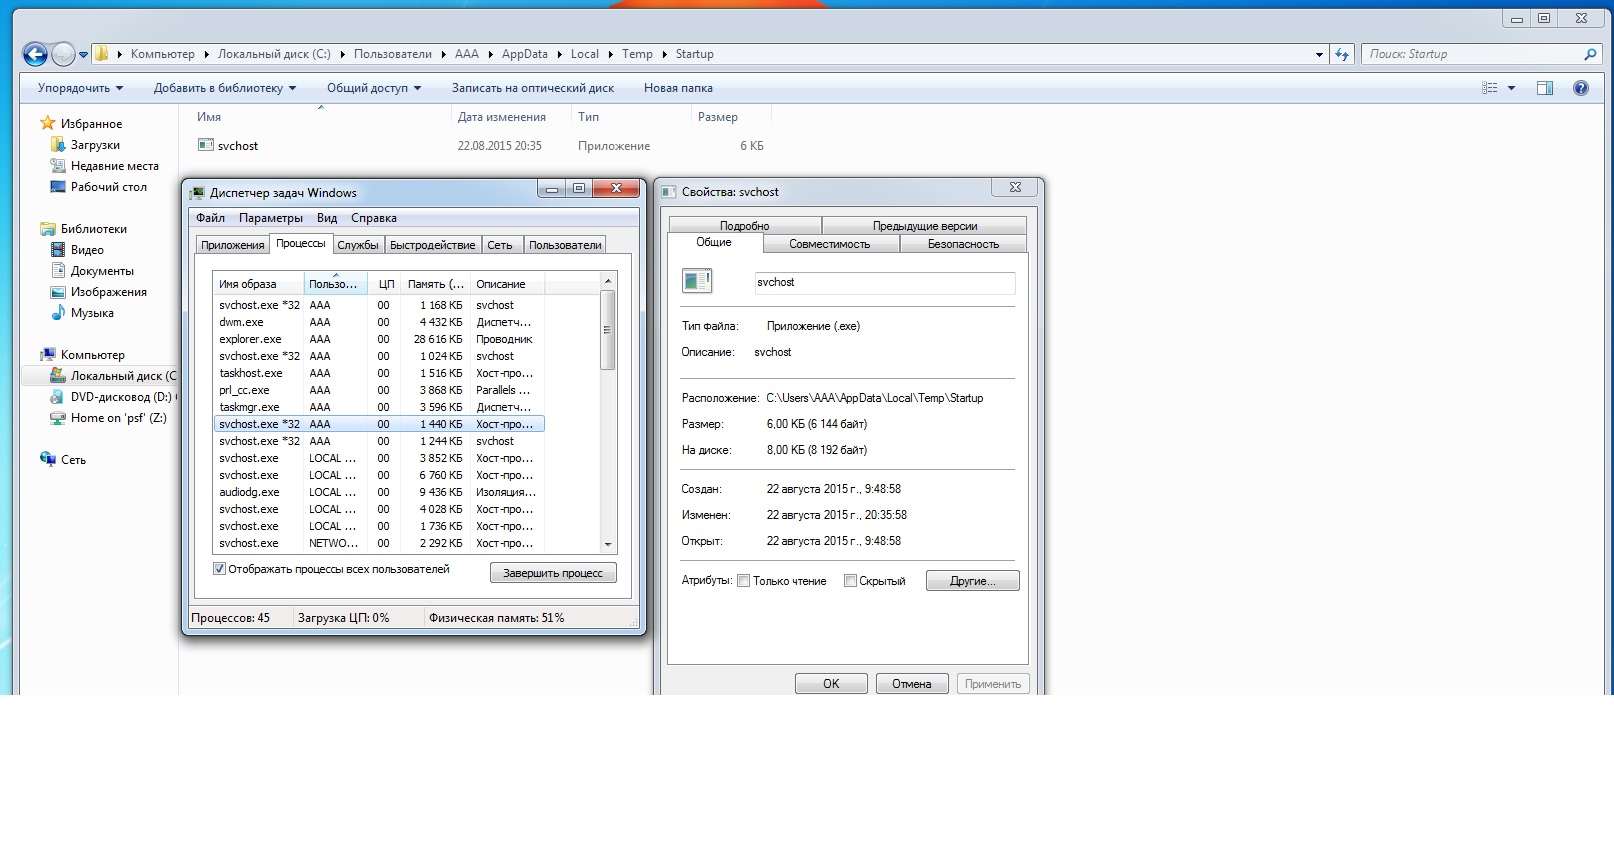Check the 'Только чтение' attribute checkbox
This screenshot has width=1614, height=864.
(743, 581)
